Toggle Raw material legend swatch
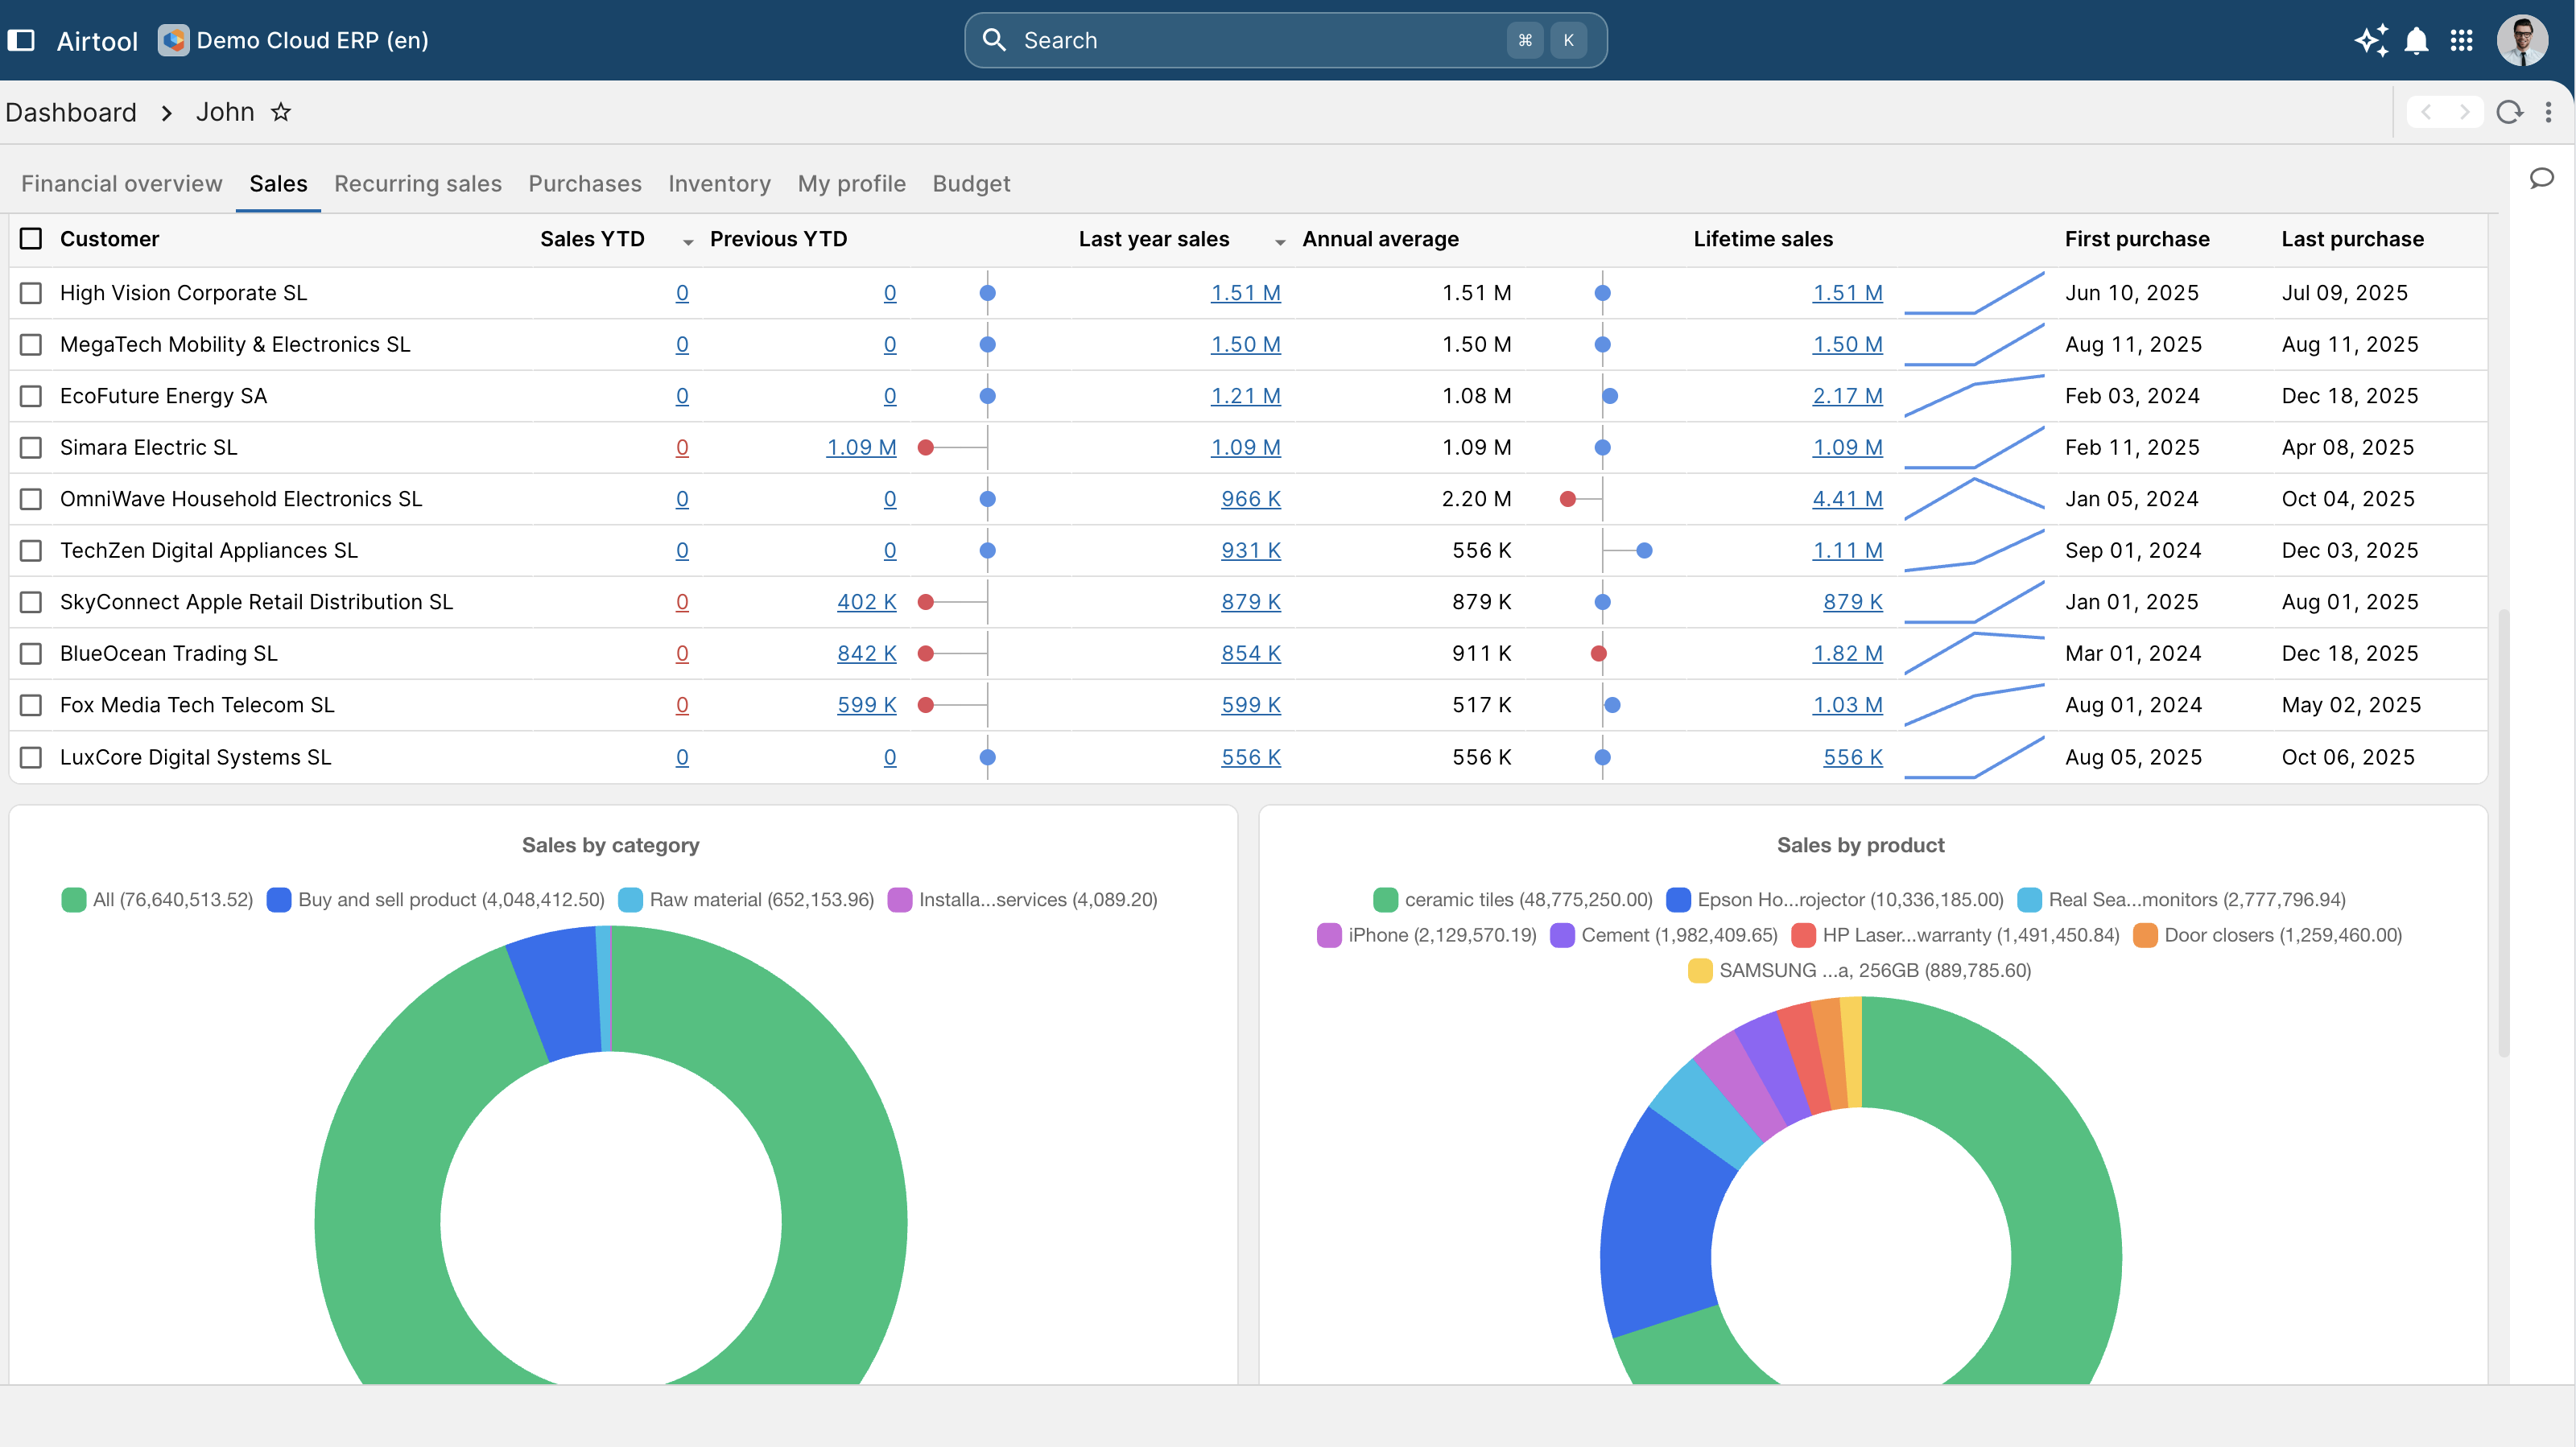Viewport: 2576px width, 1447px height. point(631,900)
